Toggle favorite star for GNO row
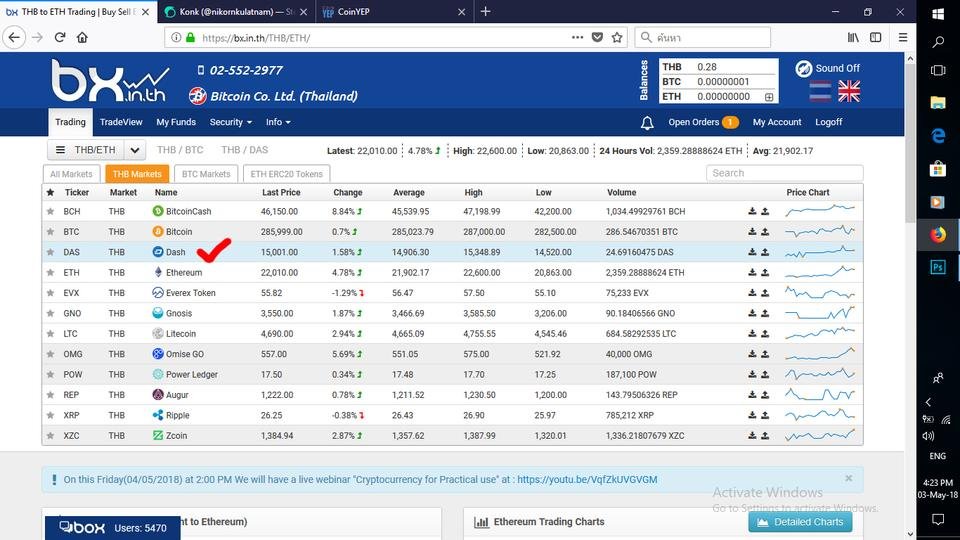Viewport: 960px width, 540px height. (50, 313)
